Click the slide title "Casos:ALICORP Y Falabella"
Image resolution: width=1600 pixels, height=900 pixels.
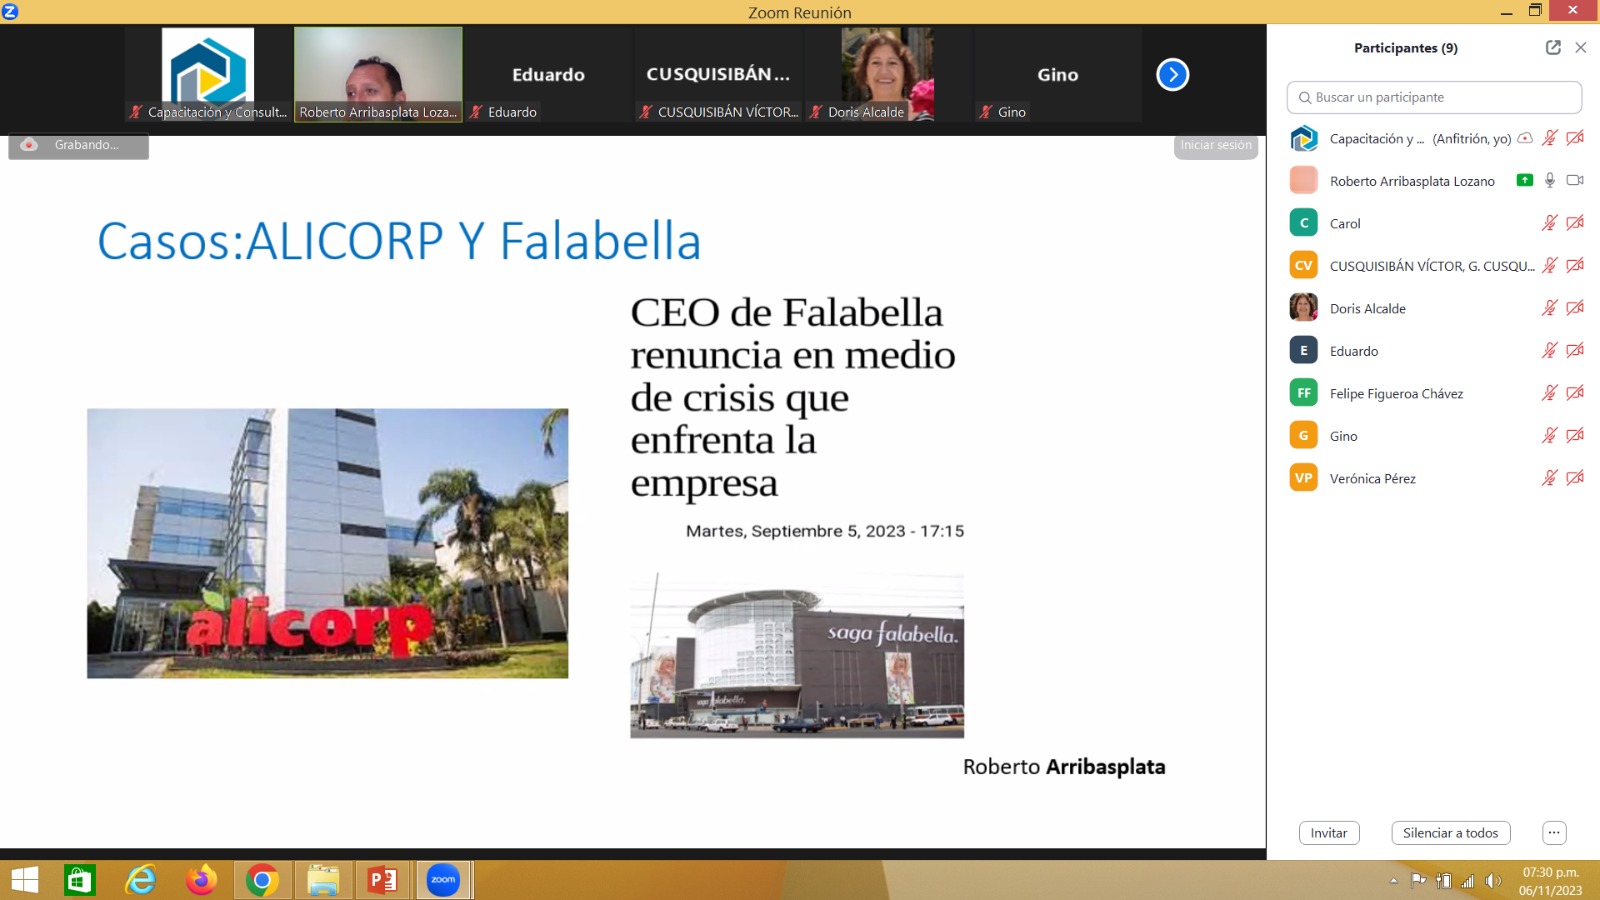[x=399, y=241]
